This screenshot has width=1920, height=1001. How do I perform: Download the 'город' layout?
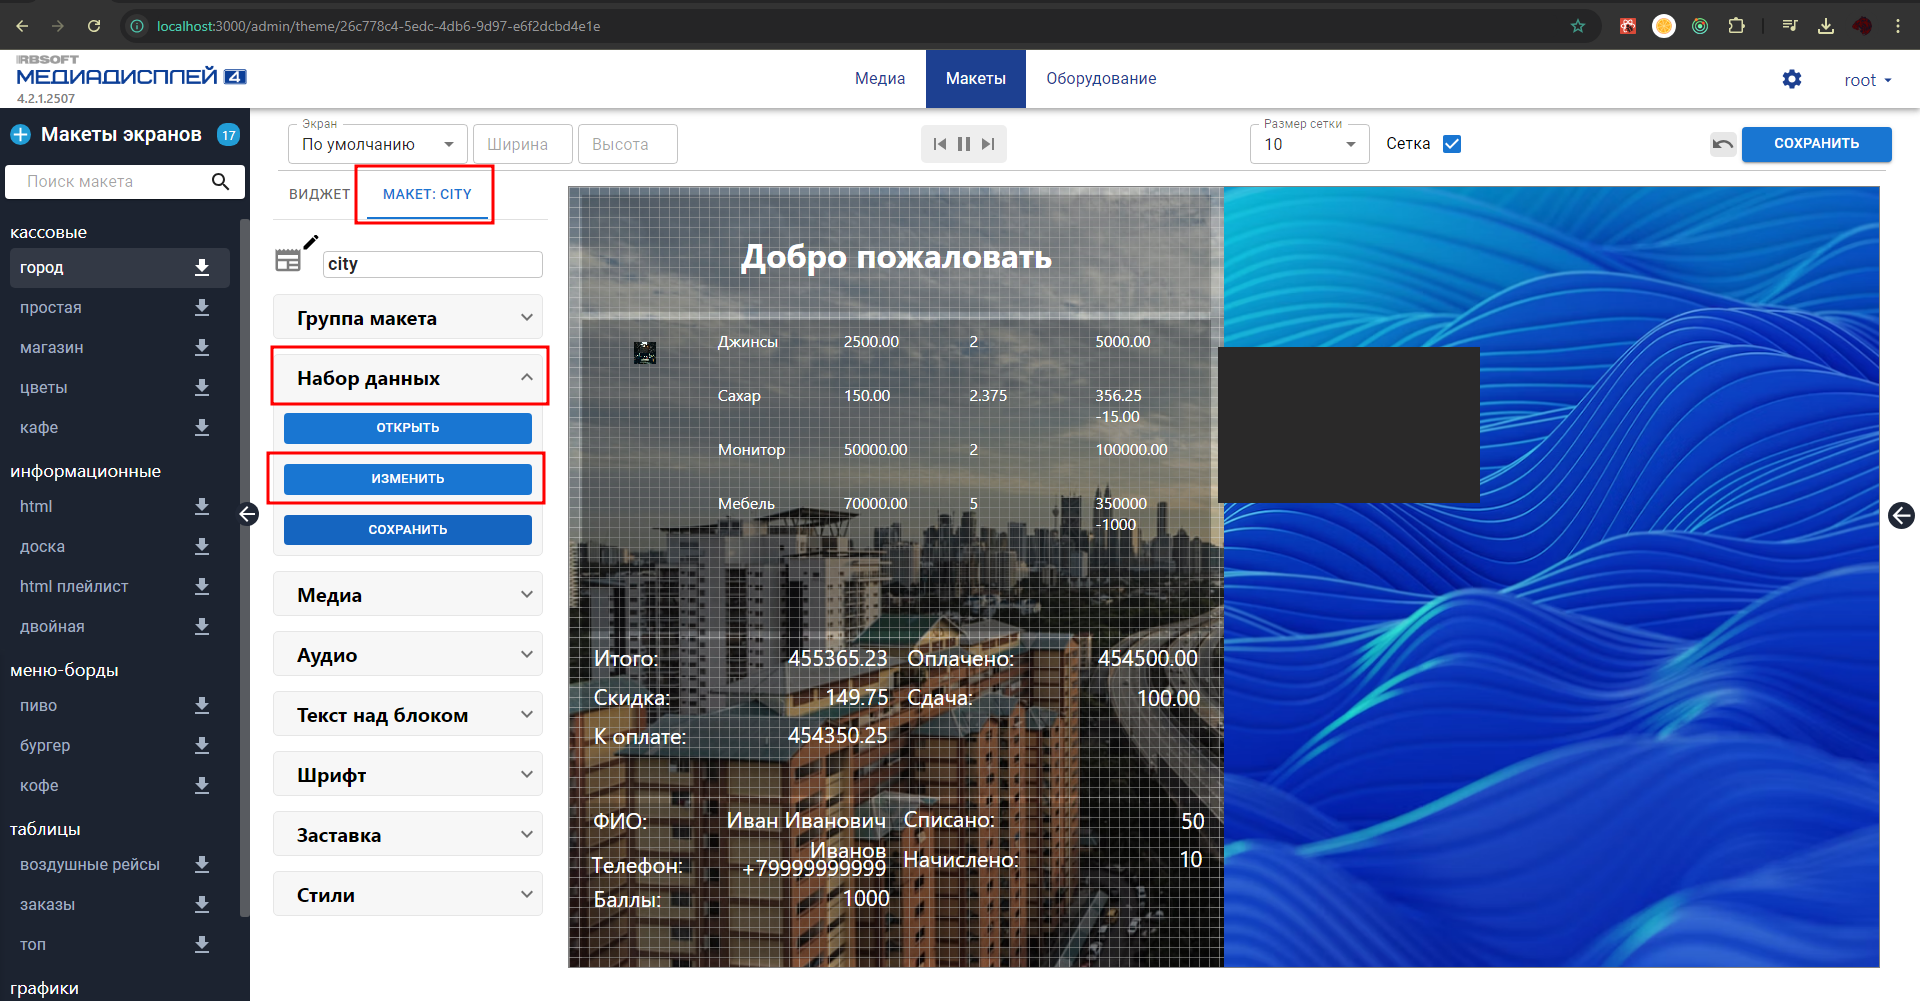tap(201, 267)
